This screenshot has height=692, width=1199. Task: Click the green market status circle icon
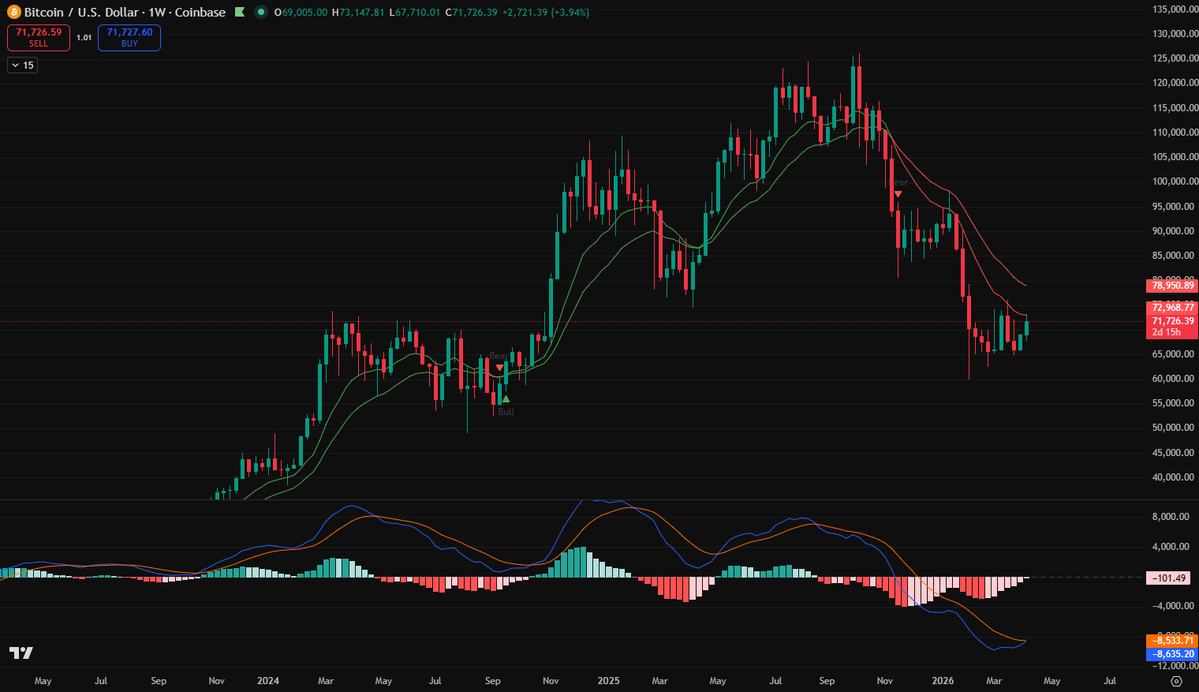point(261,12)
